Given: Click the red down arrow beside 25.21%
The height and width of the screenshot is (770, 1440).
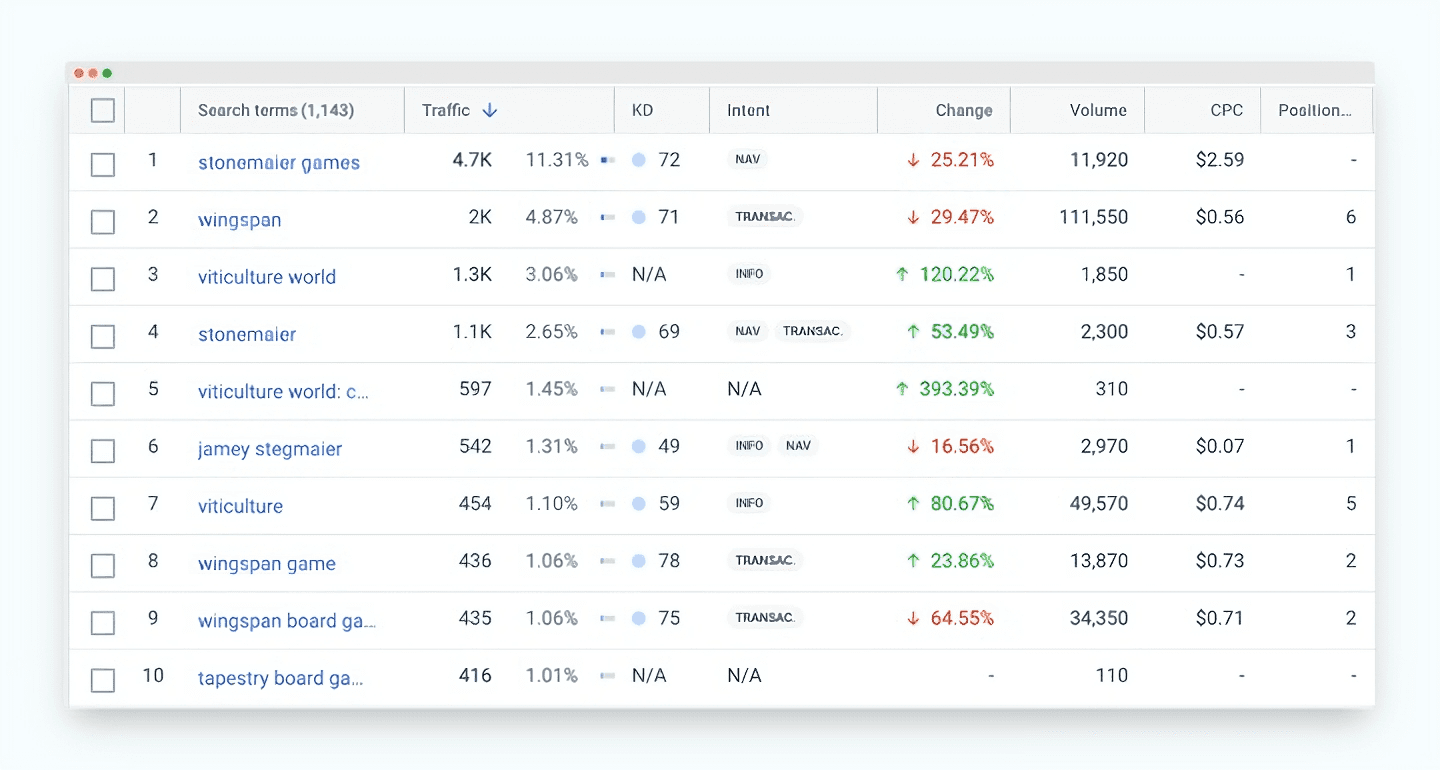Looking at the screenshot, I should tap(913, 160).
